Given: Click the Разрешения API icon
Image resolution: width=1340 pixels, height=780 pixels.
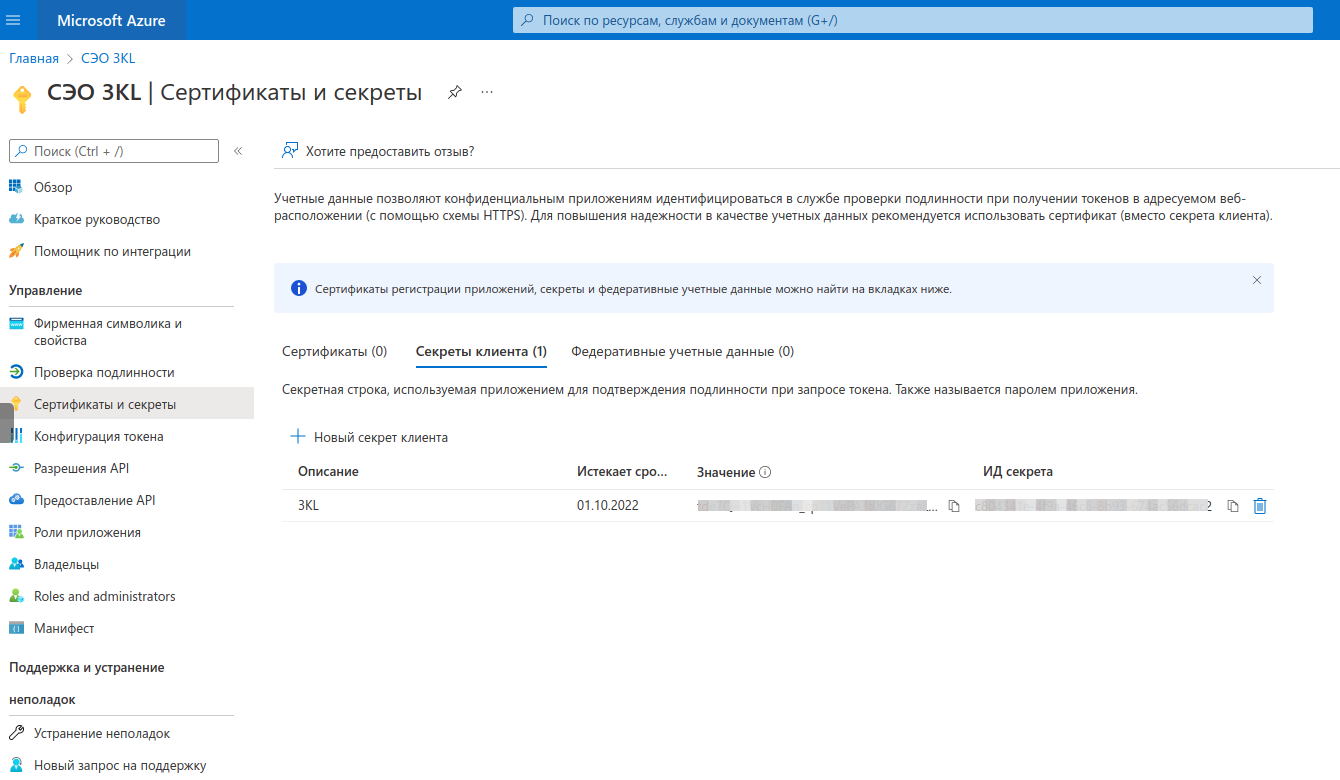Looking at the screenshot, I should coord(16,468).
